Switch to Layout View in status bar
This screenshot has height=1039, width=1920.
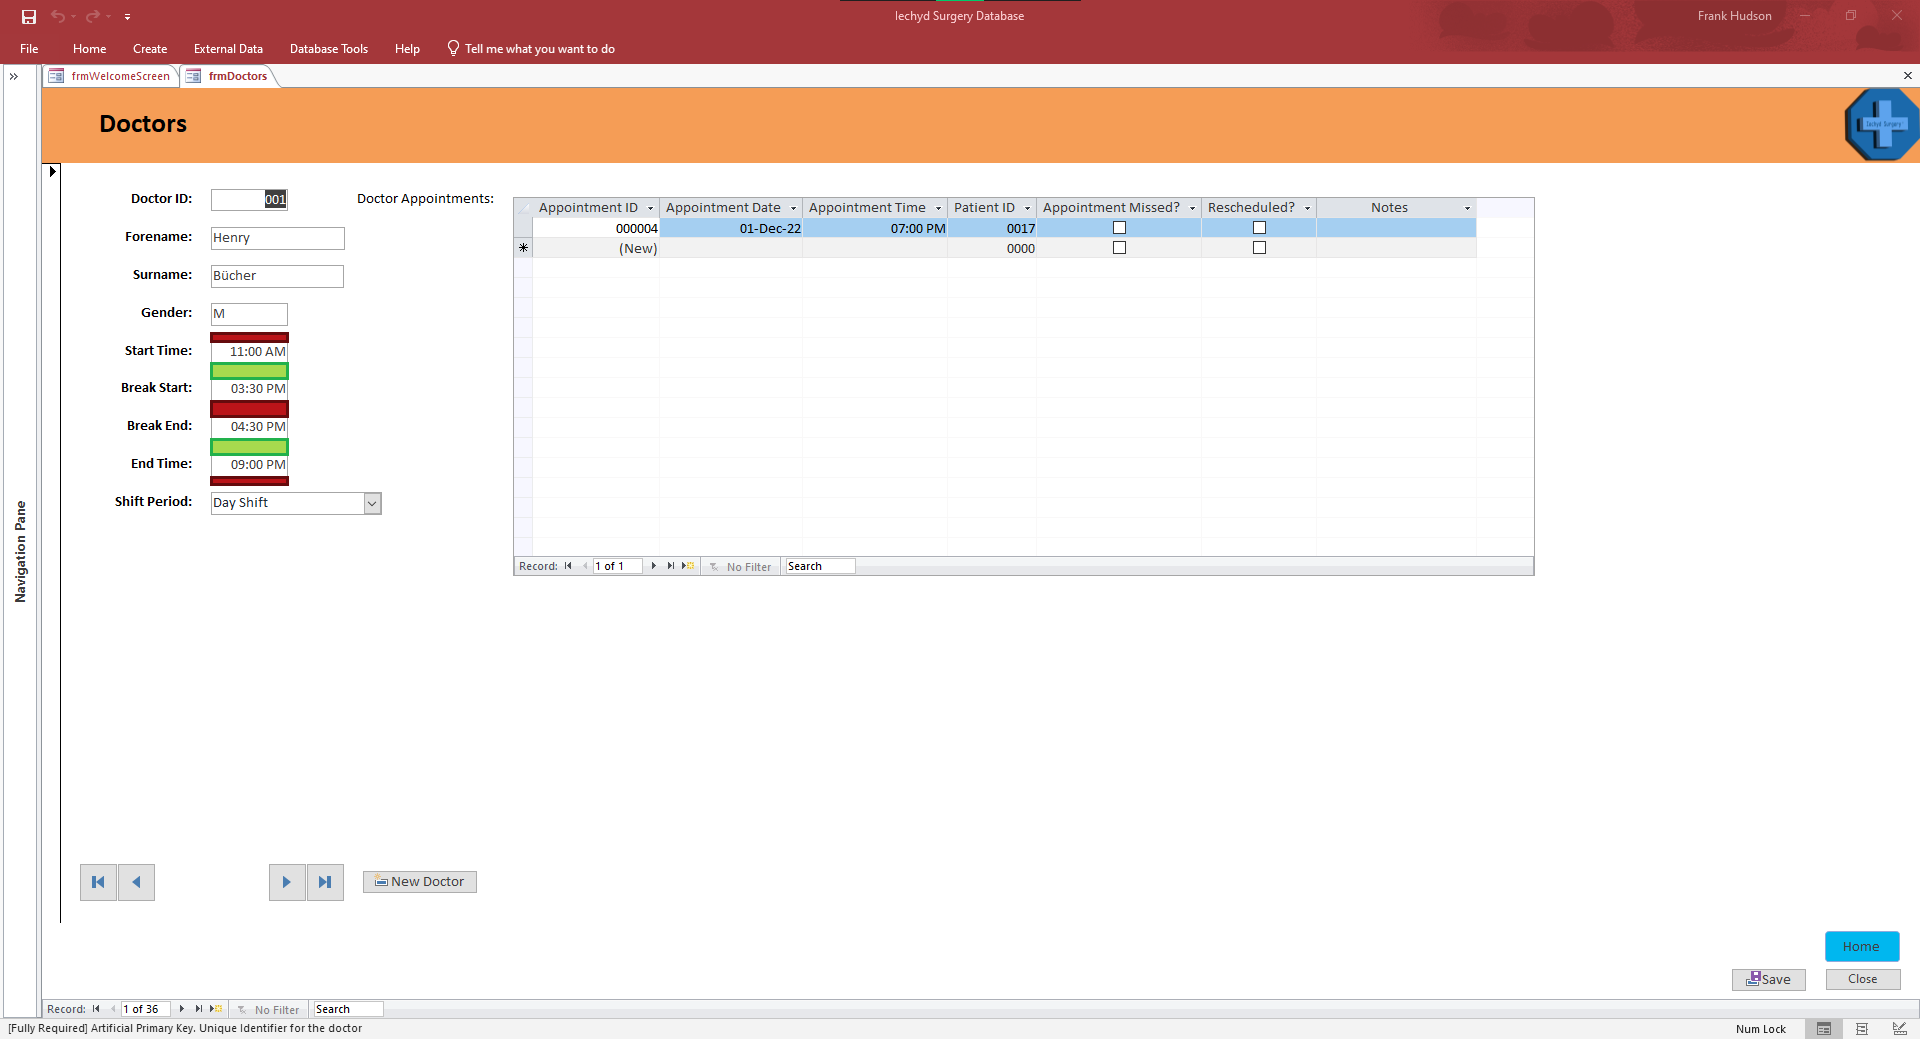[x=1862, y=1029]
